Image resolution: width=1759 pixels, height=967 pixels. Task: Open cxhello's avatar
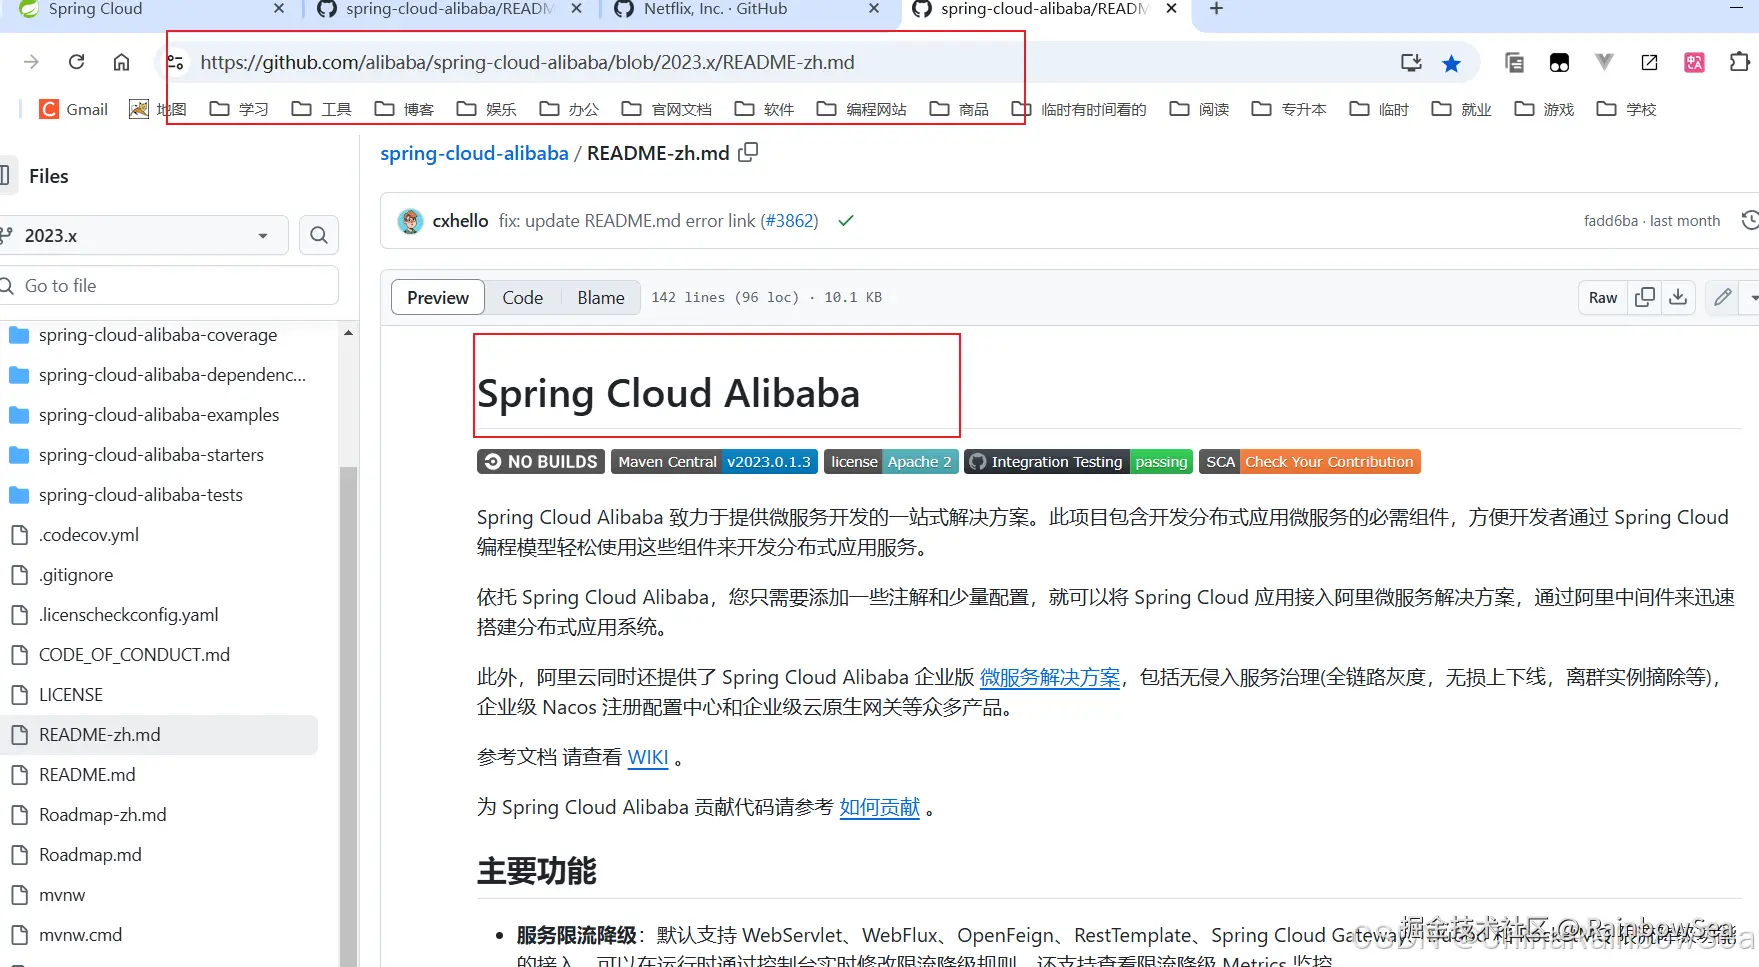(x=410, y=221)
